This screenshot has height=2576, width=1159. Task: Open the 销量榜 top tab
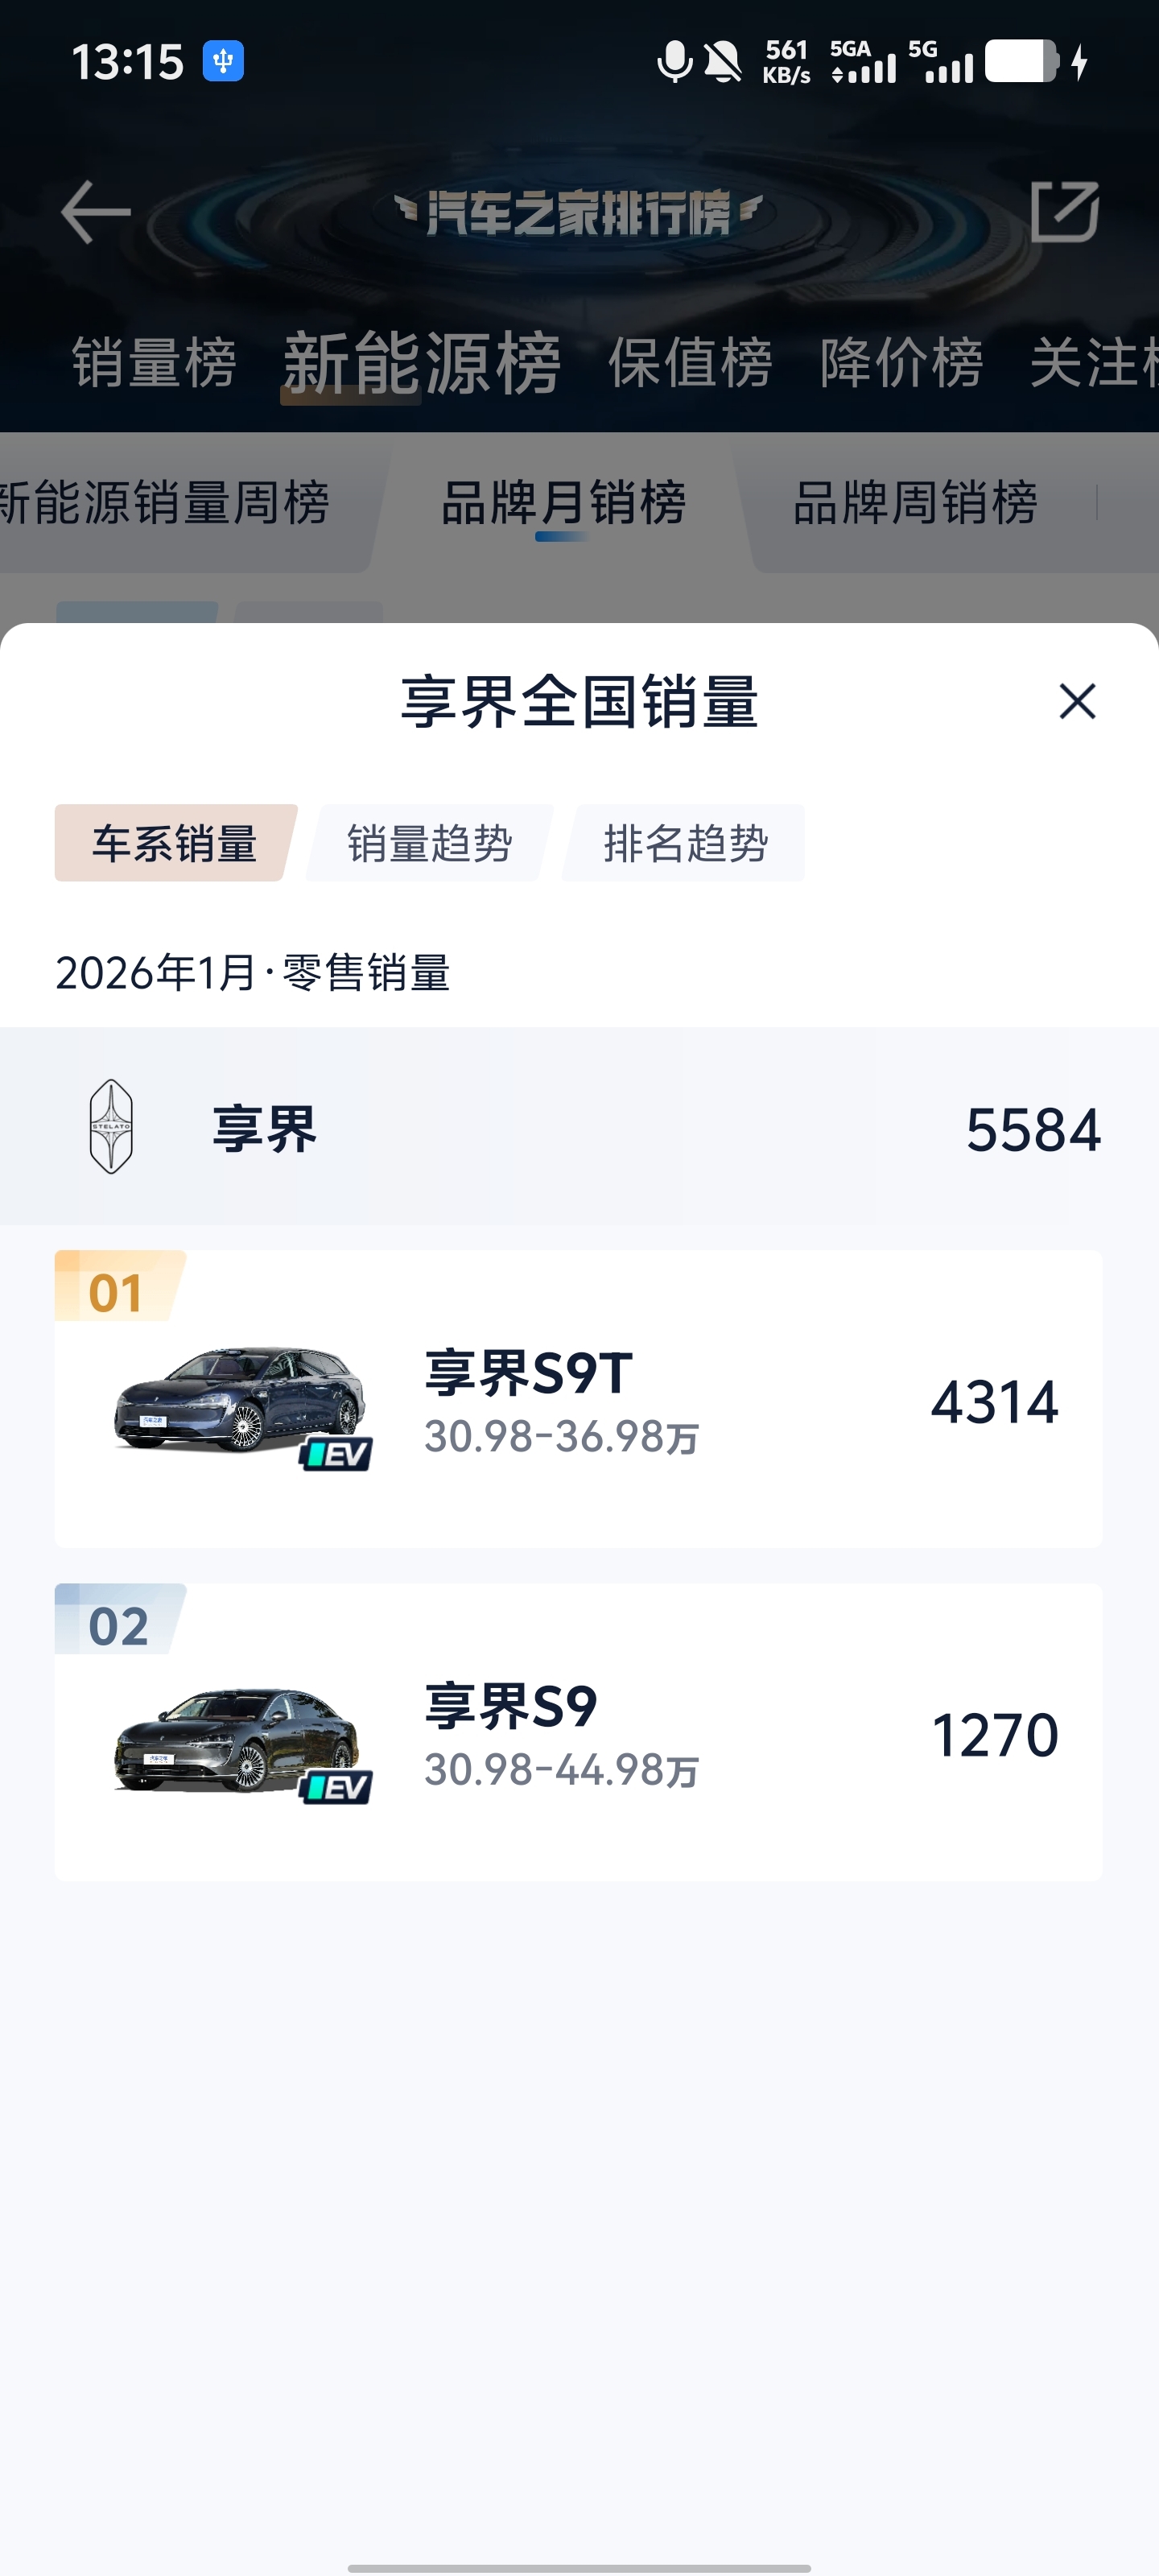tap(154, 362)
